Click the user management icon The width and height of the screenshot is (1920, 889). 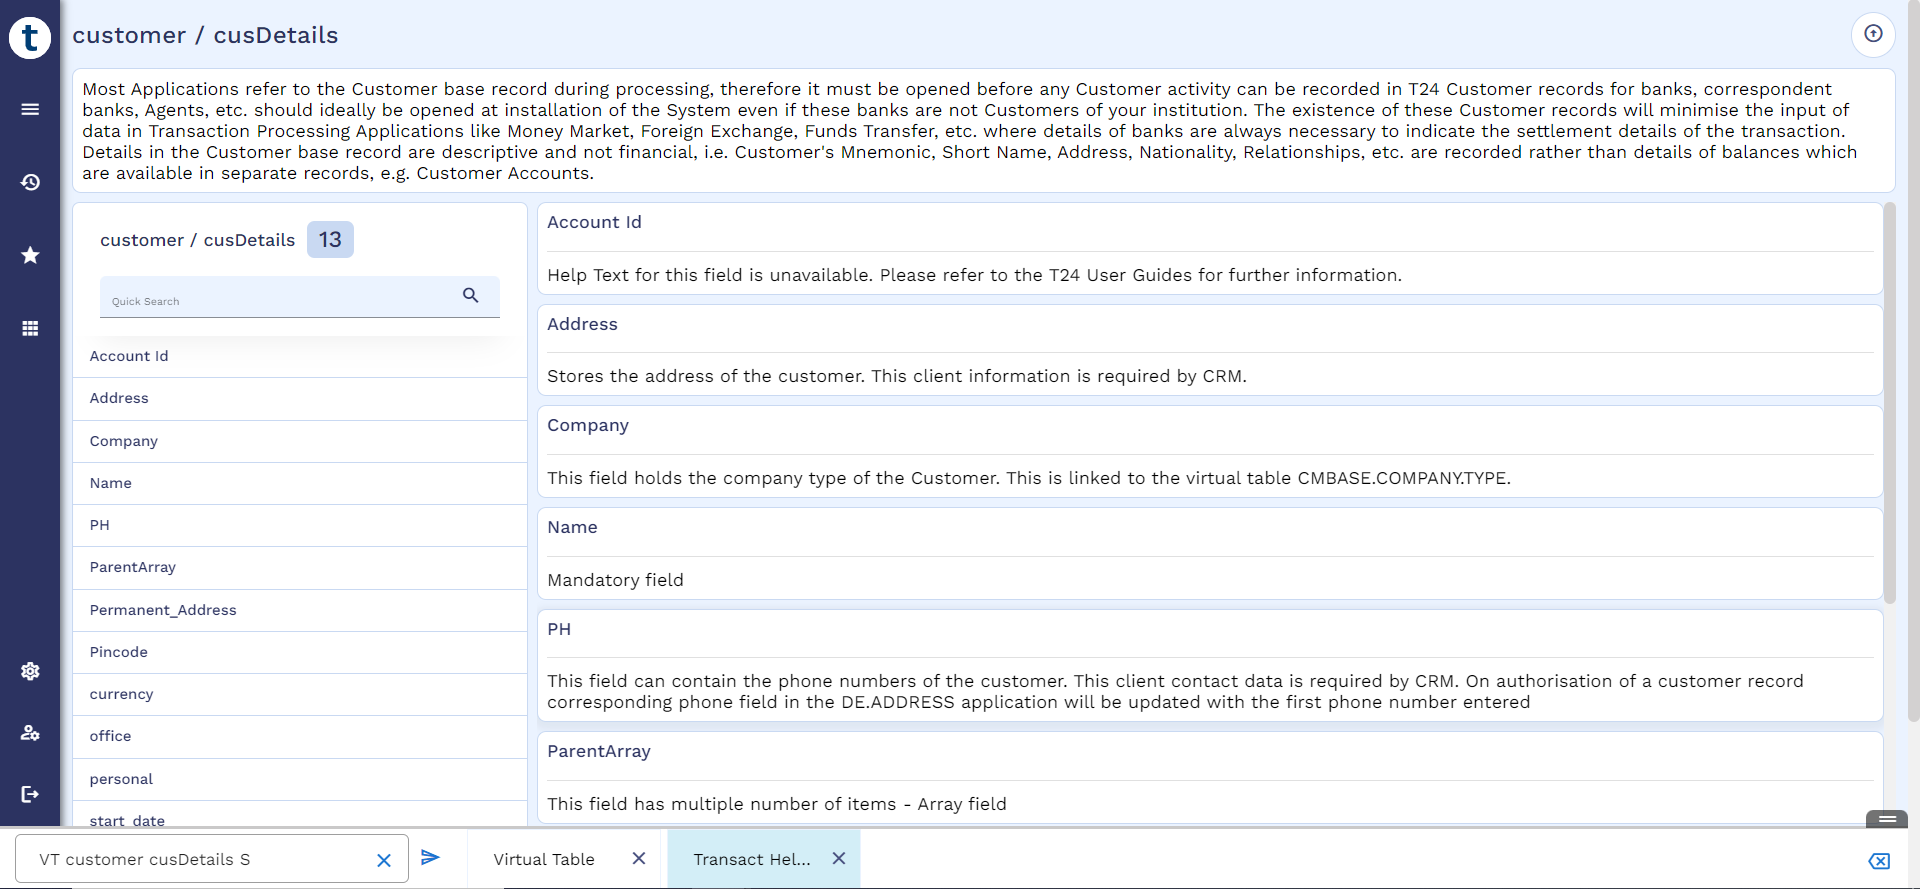[x=30, y=733]
